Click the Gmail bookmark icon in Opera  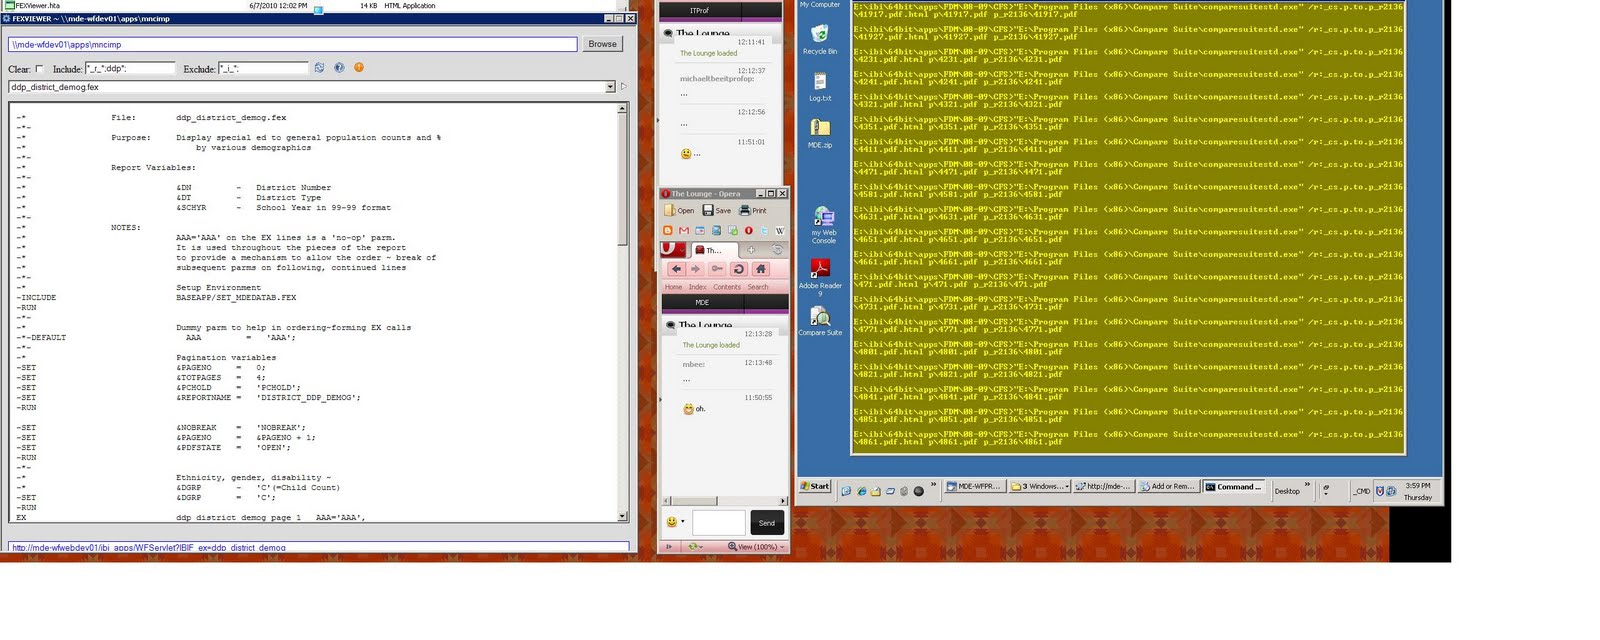tap(684, 231)
